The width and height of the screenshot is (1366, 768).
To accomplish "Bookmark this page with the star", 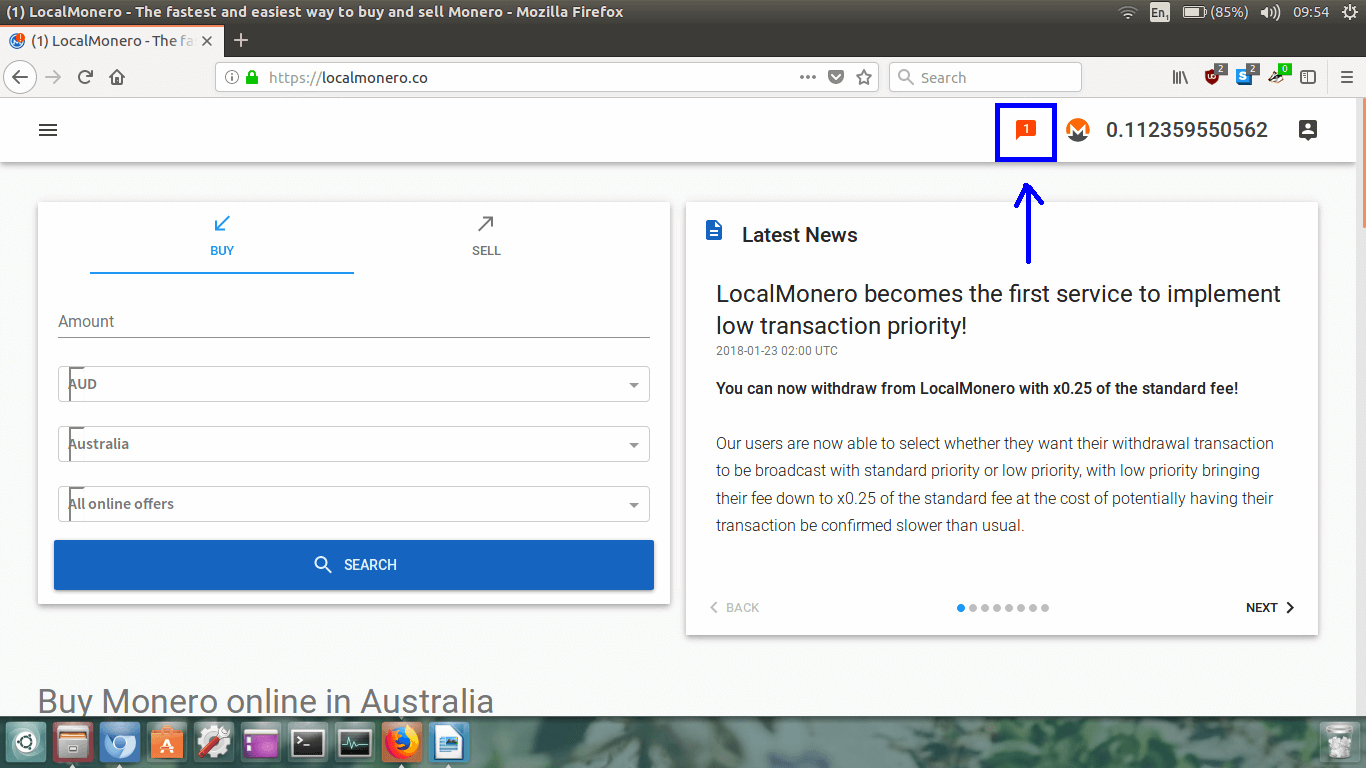I will coord(864,77).
